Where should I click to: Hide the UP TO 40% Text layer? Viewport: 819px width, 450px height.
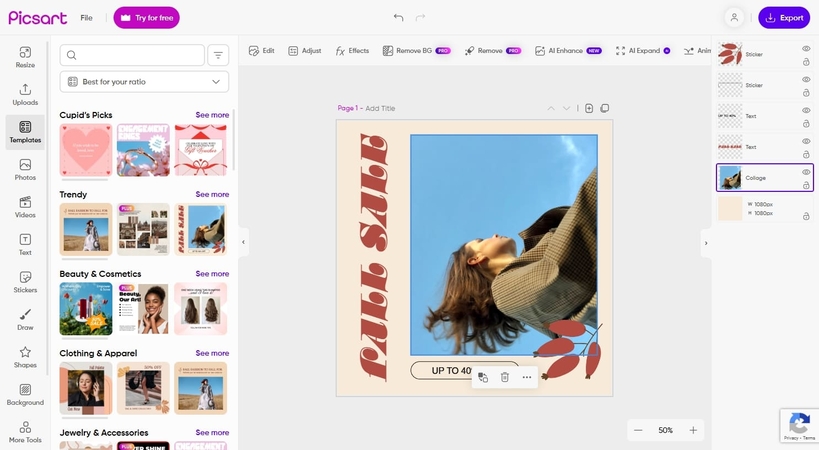[x=806, y=110]
